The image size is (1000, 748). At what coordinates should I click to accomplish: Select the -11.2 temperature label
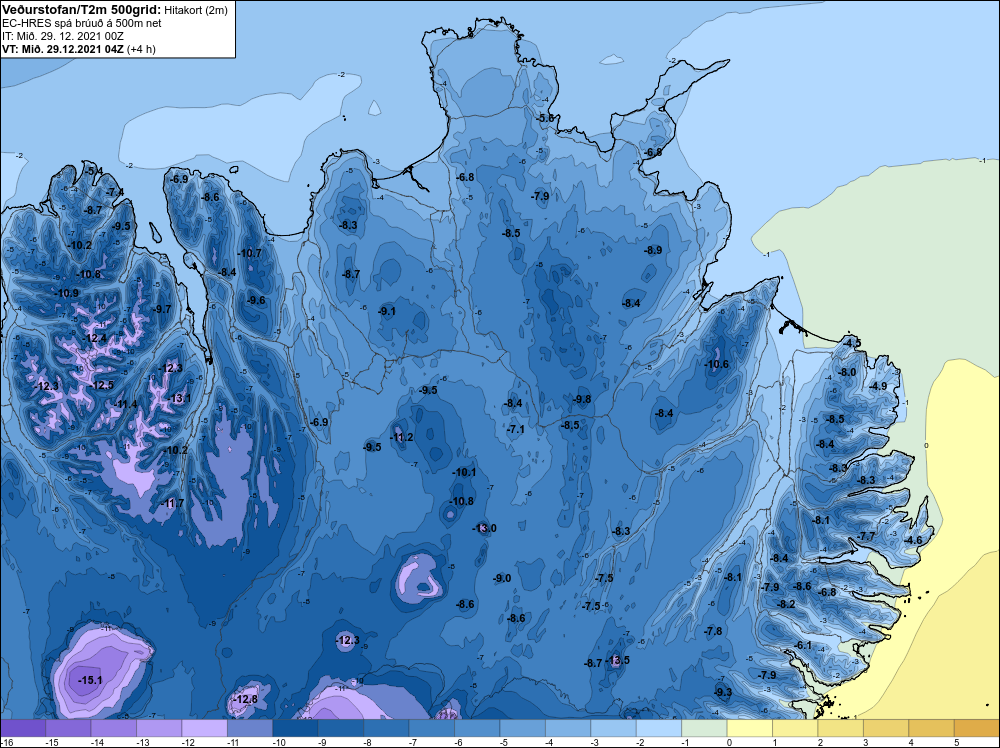pyautogui.click(x=401, y=437)
